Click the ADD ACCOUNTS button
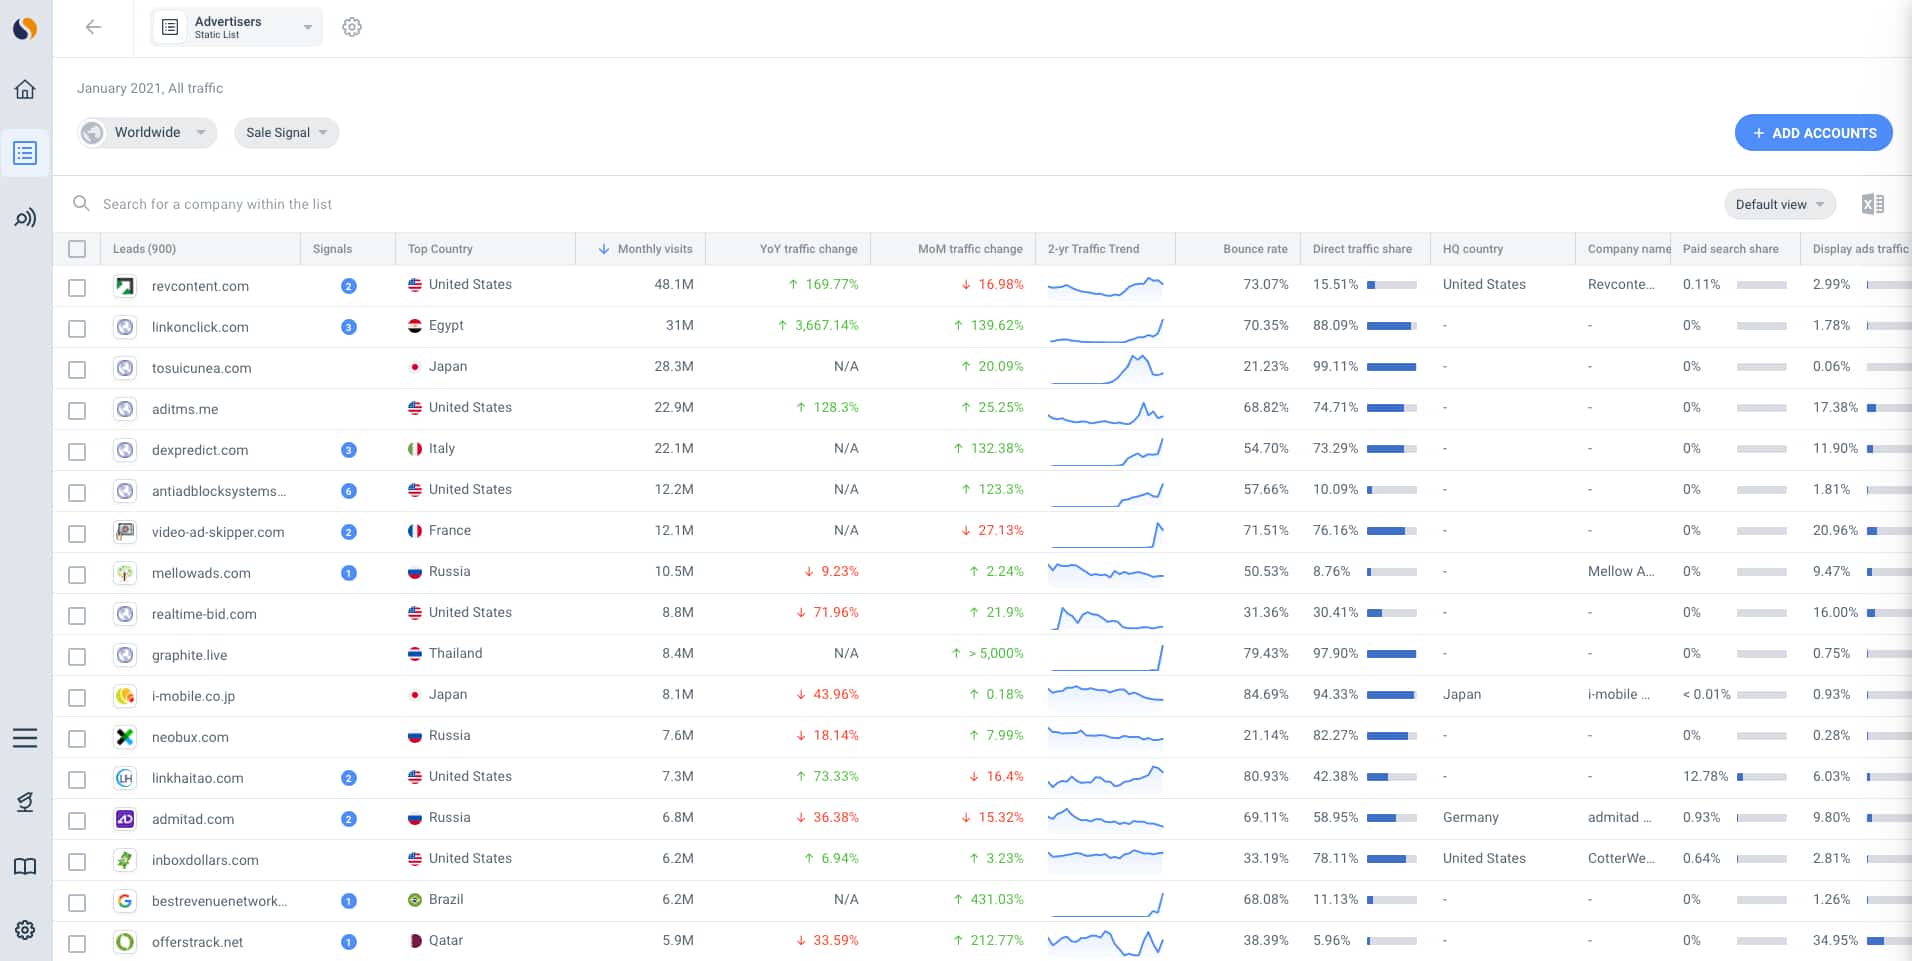 pos(1814,133)
